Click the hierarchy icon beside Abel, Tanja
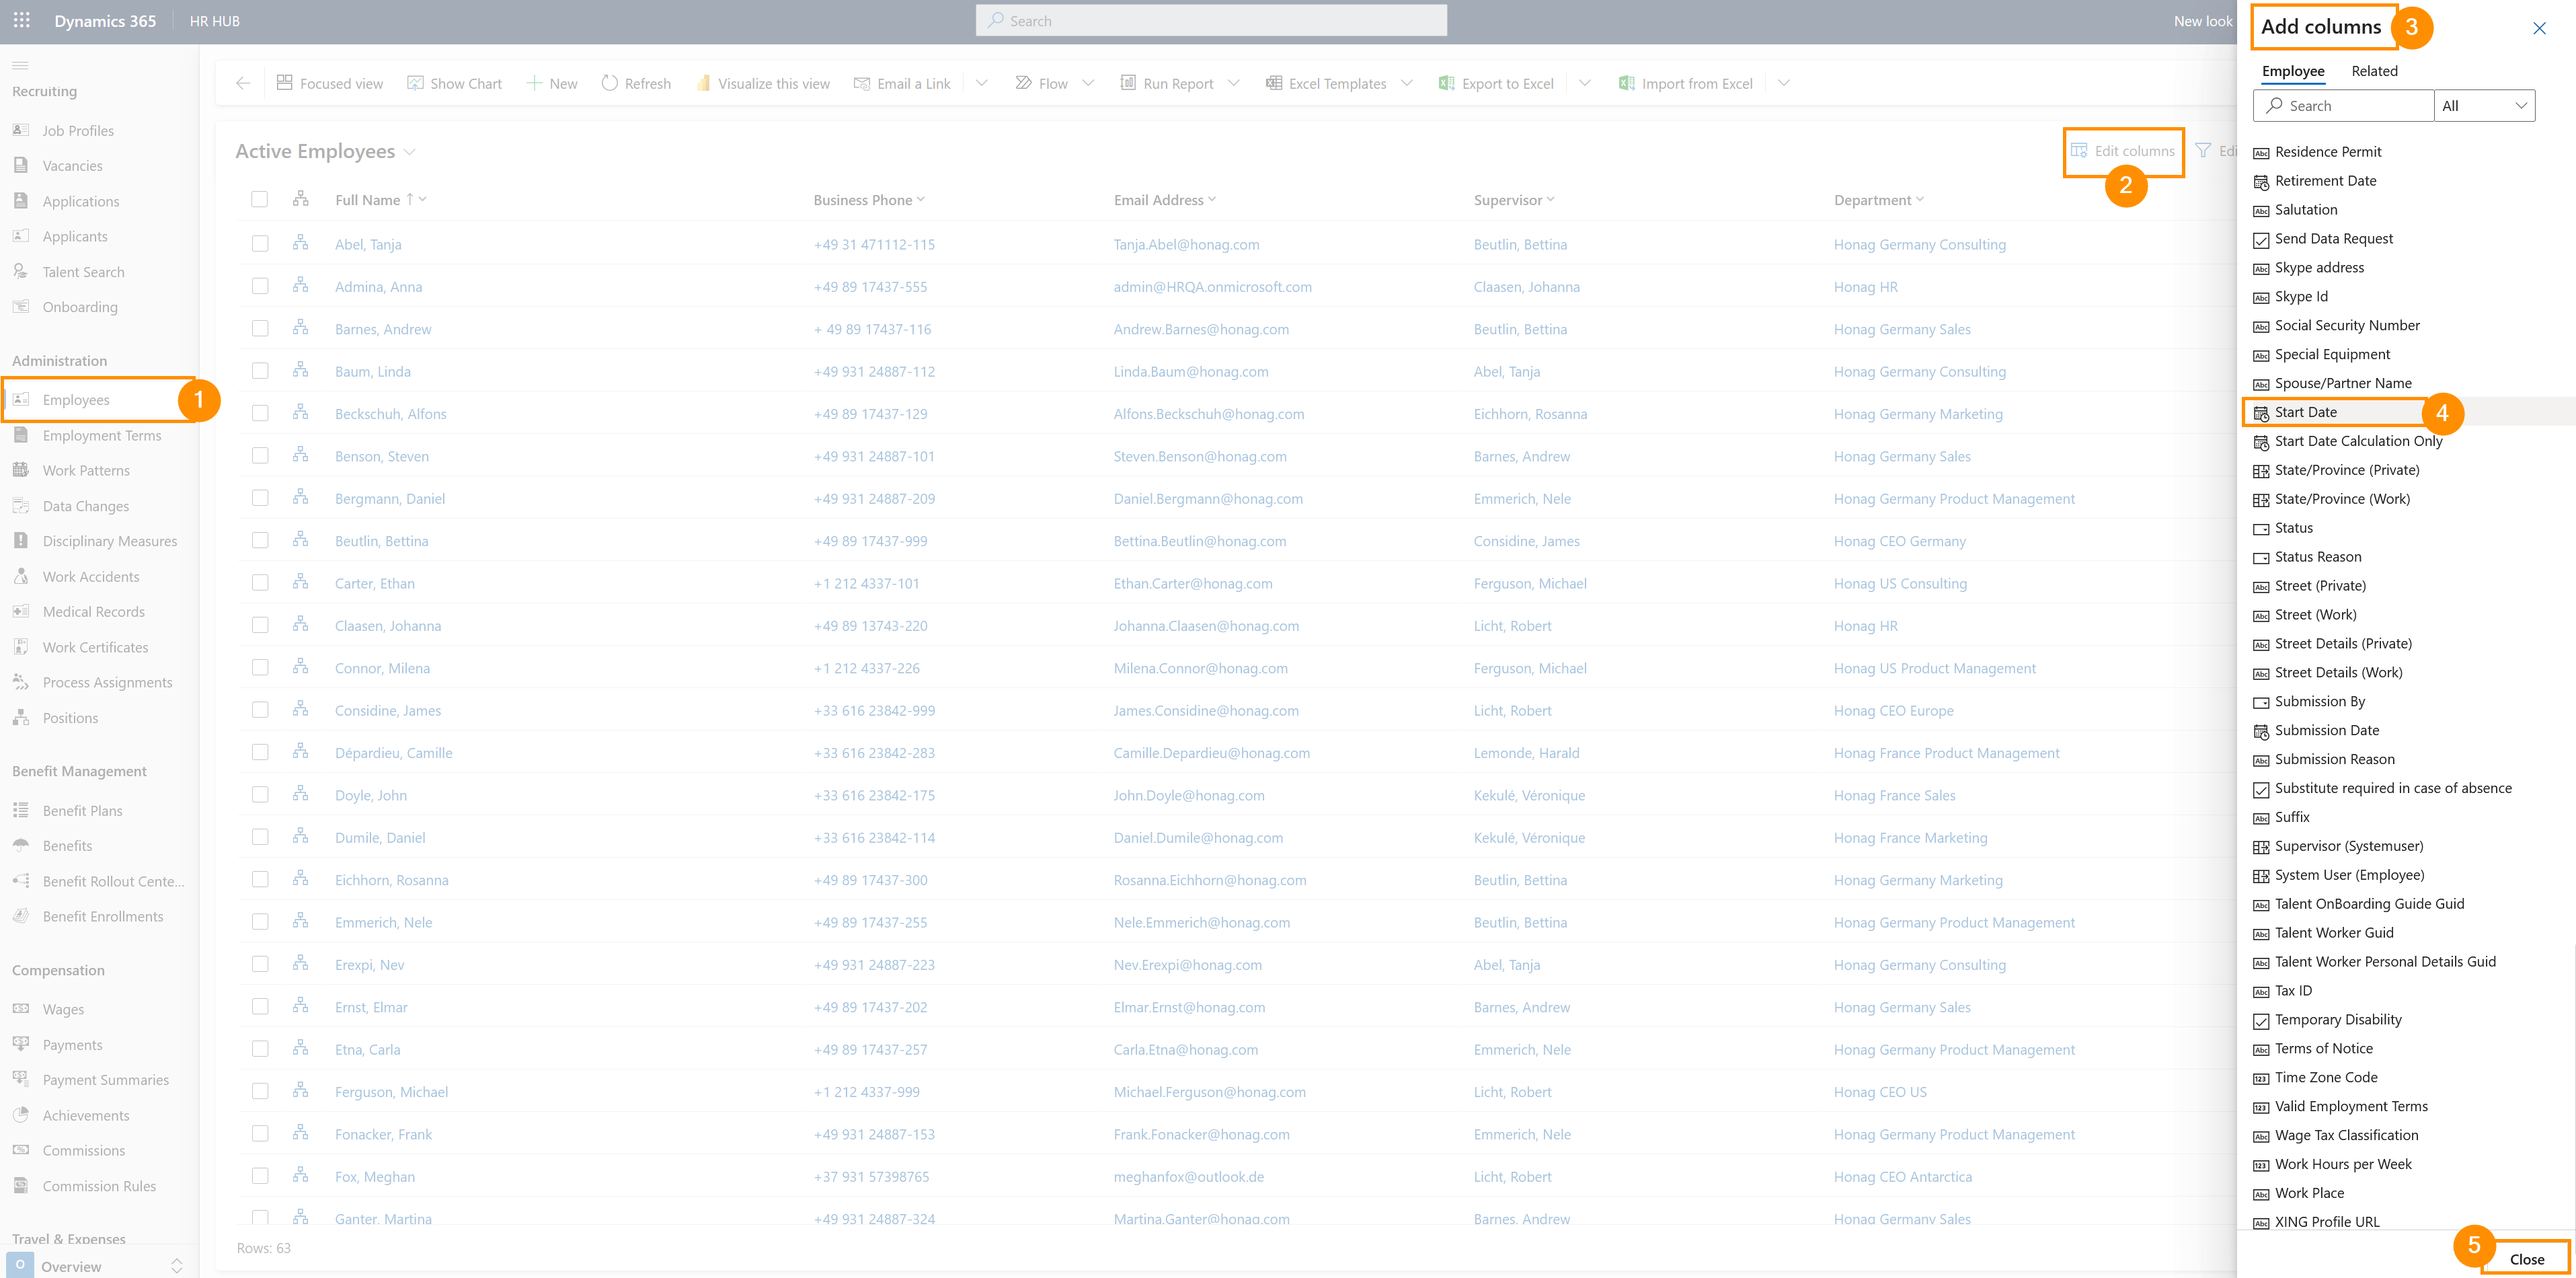This screenshot has height=1278, width=2576. pyautogui.click(x=300, y=243)
